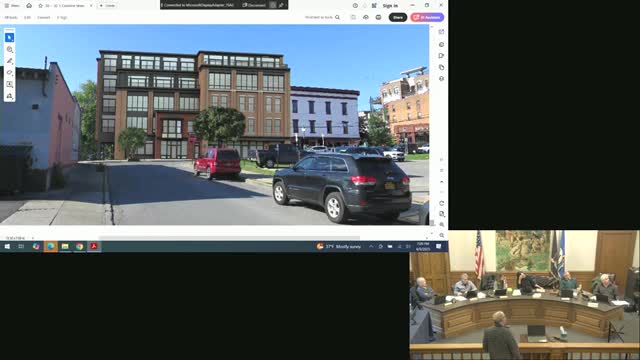Viewport: 640px width, 360px height.
Task: Open File Explorer from the taskbar
Action: click(65, 247)
